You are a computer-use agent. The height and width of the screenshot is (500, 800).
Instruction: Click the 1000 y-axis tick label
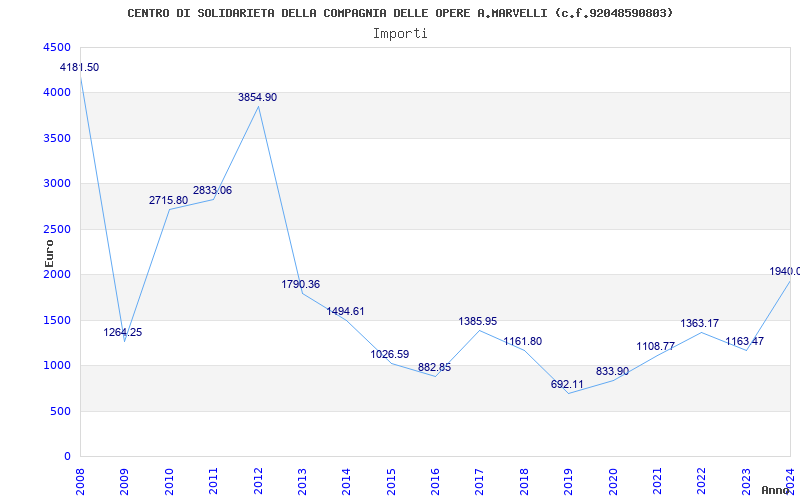click(x=58, y=366)
